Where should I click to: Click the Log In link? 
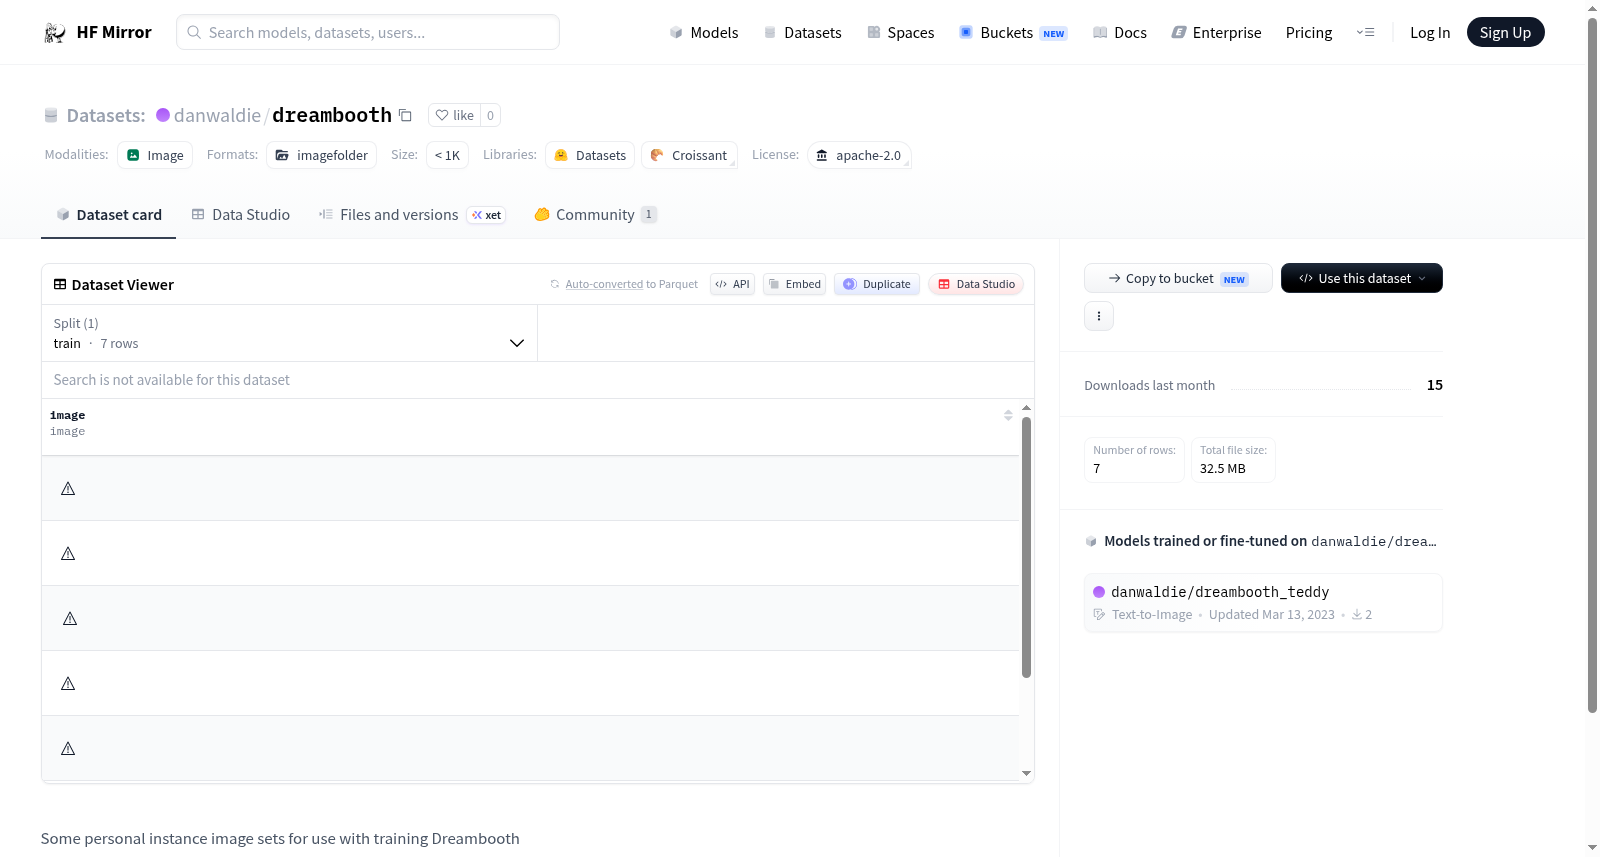click(x=1430, y=33)
